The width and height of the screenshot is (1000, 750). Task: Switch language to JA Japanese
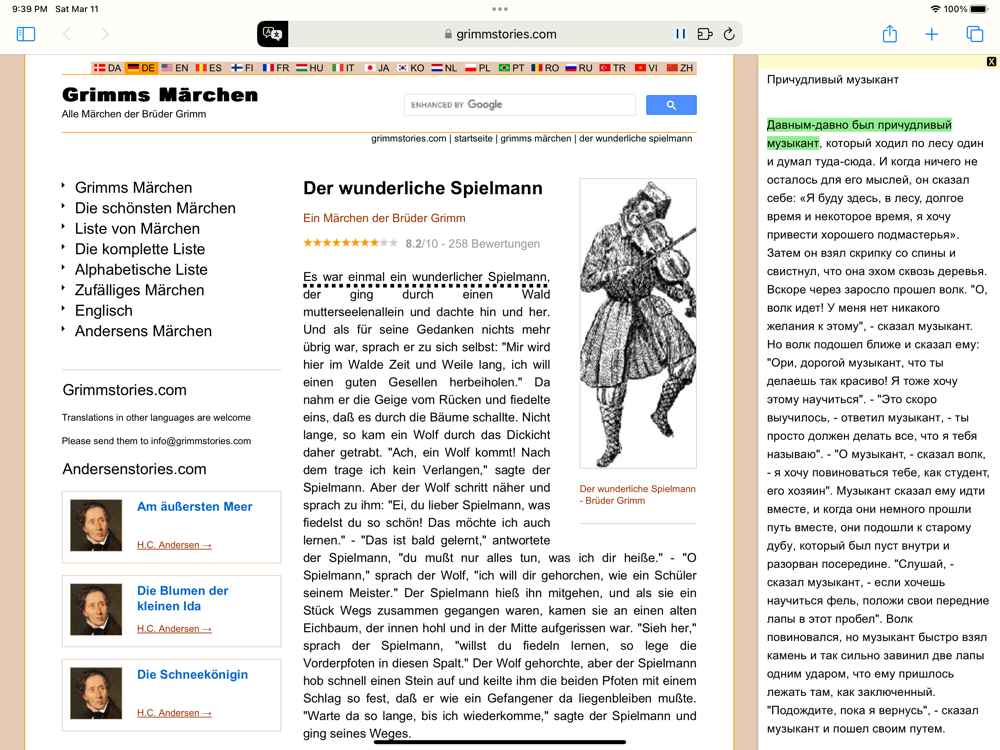(377, 68)
